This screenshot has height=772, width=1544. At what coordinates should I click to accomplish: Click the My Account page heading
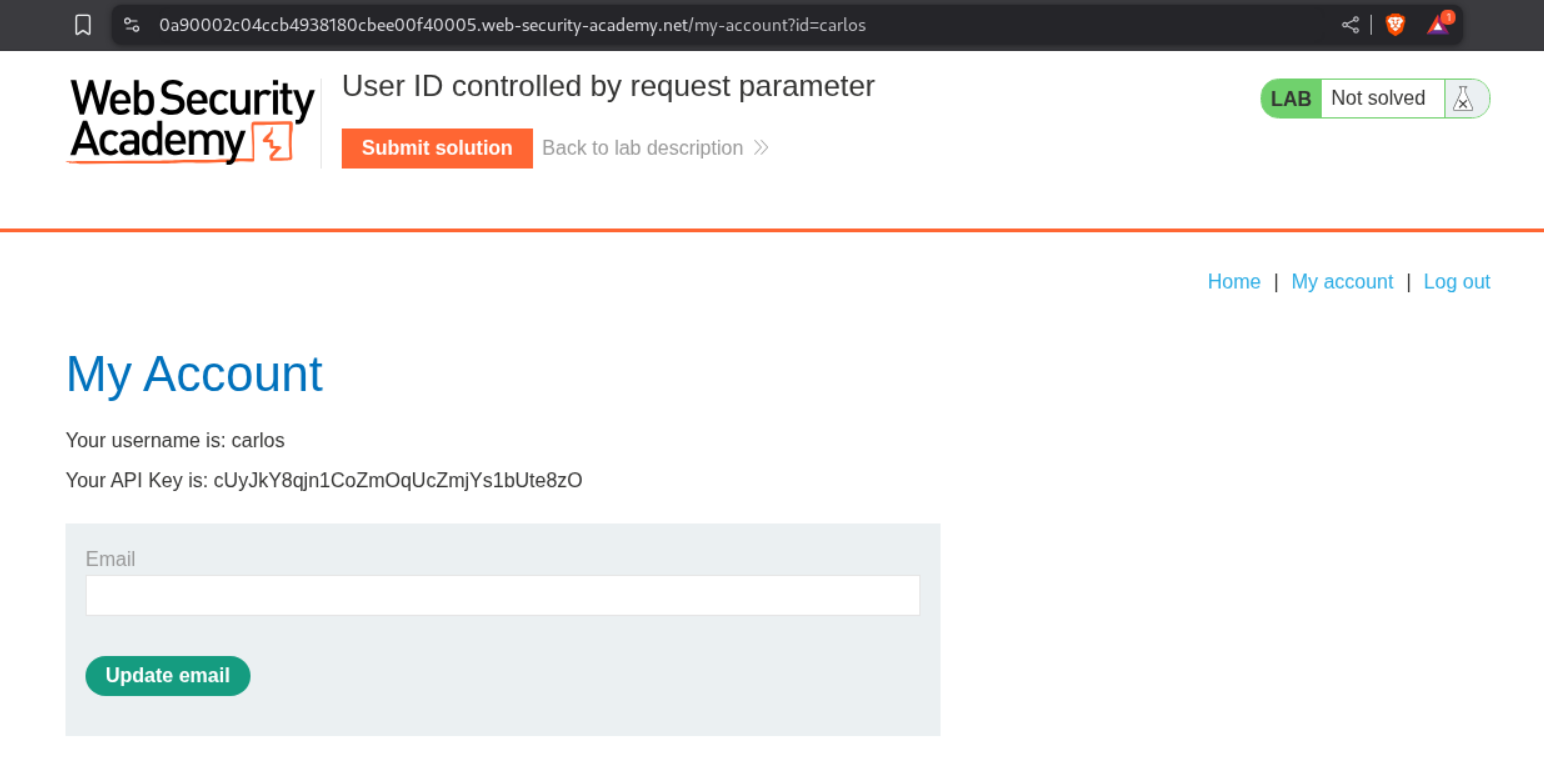pyautogui.click(x=194, y=374)
